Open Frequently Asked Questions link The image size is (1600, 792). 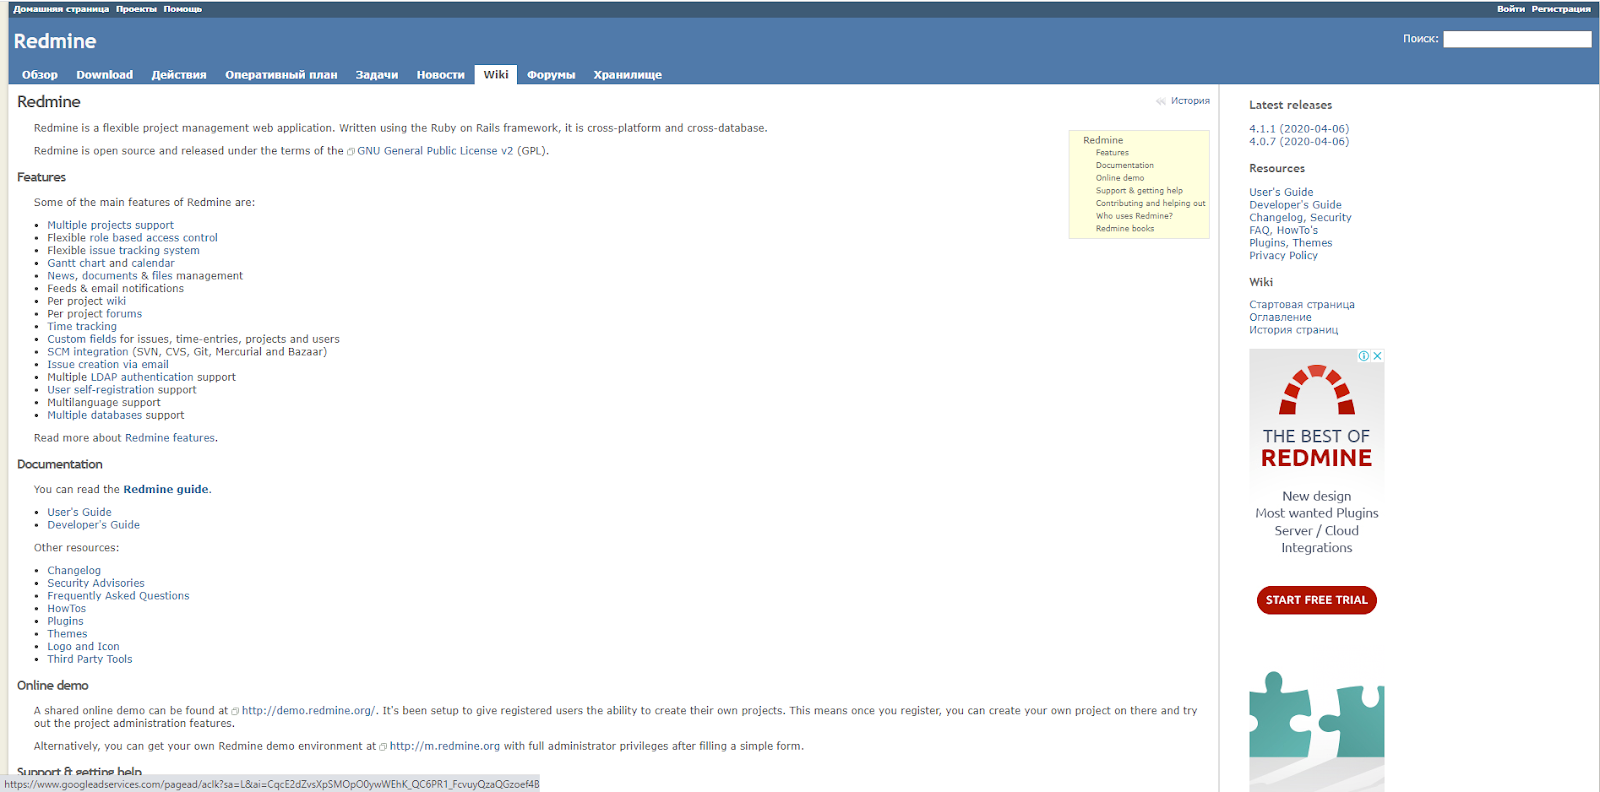[x=118, y=596]
